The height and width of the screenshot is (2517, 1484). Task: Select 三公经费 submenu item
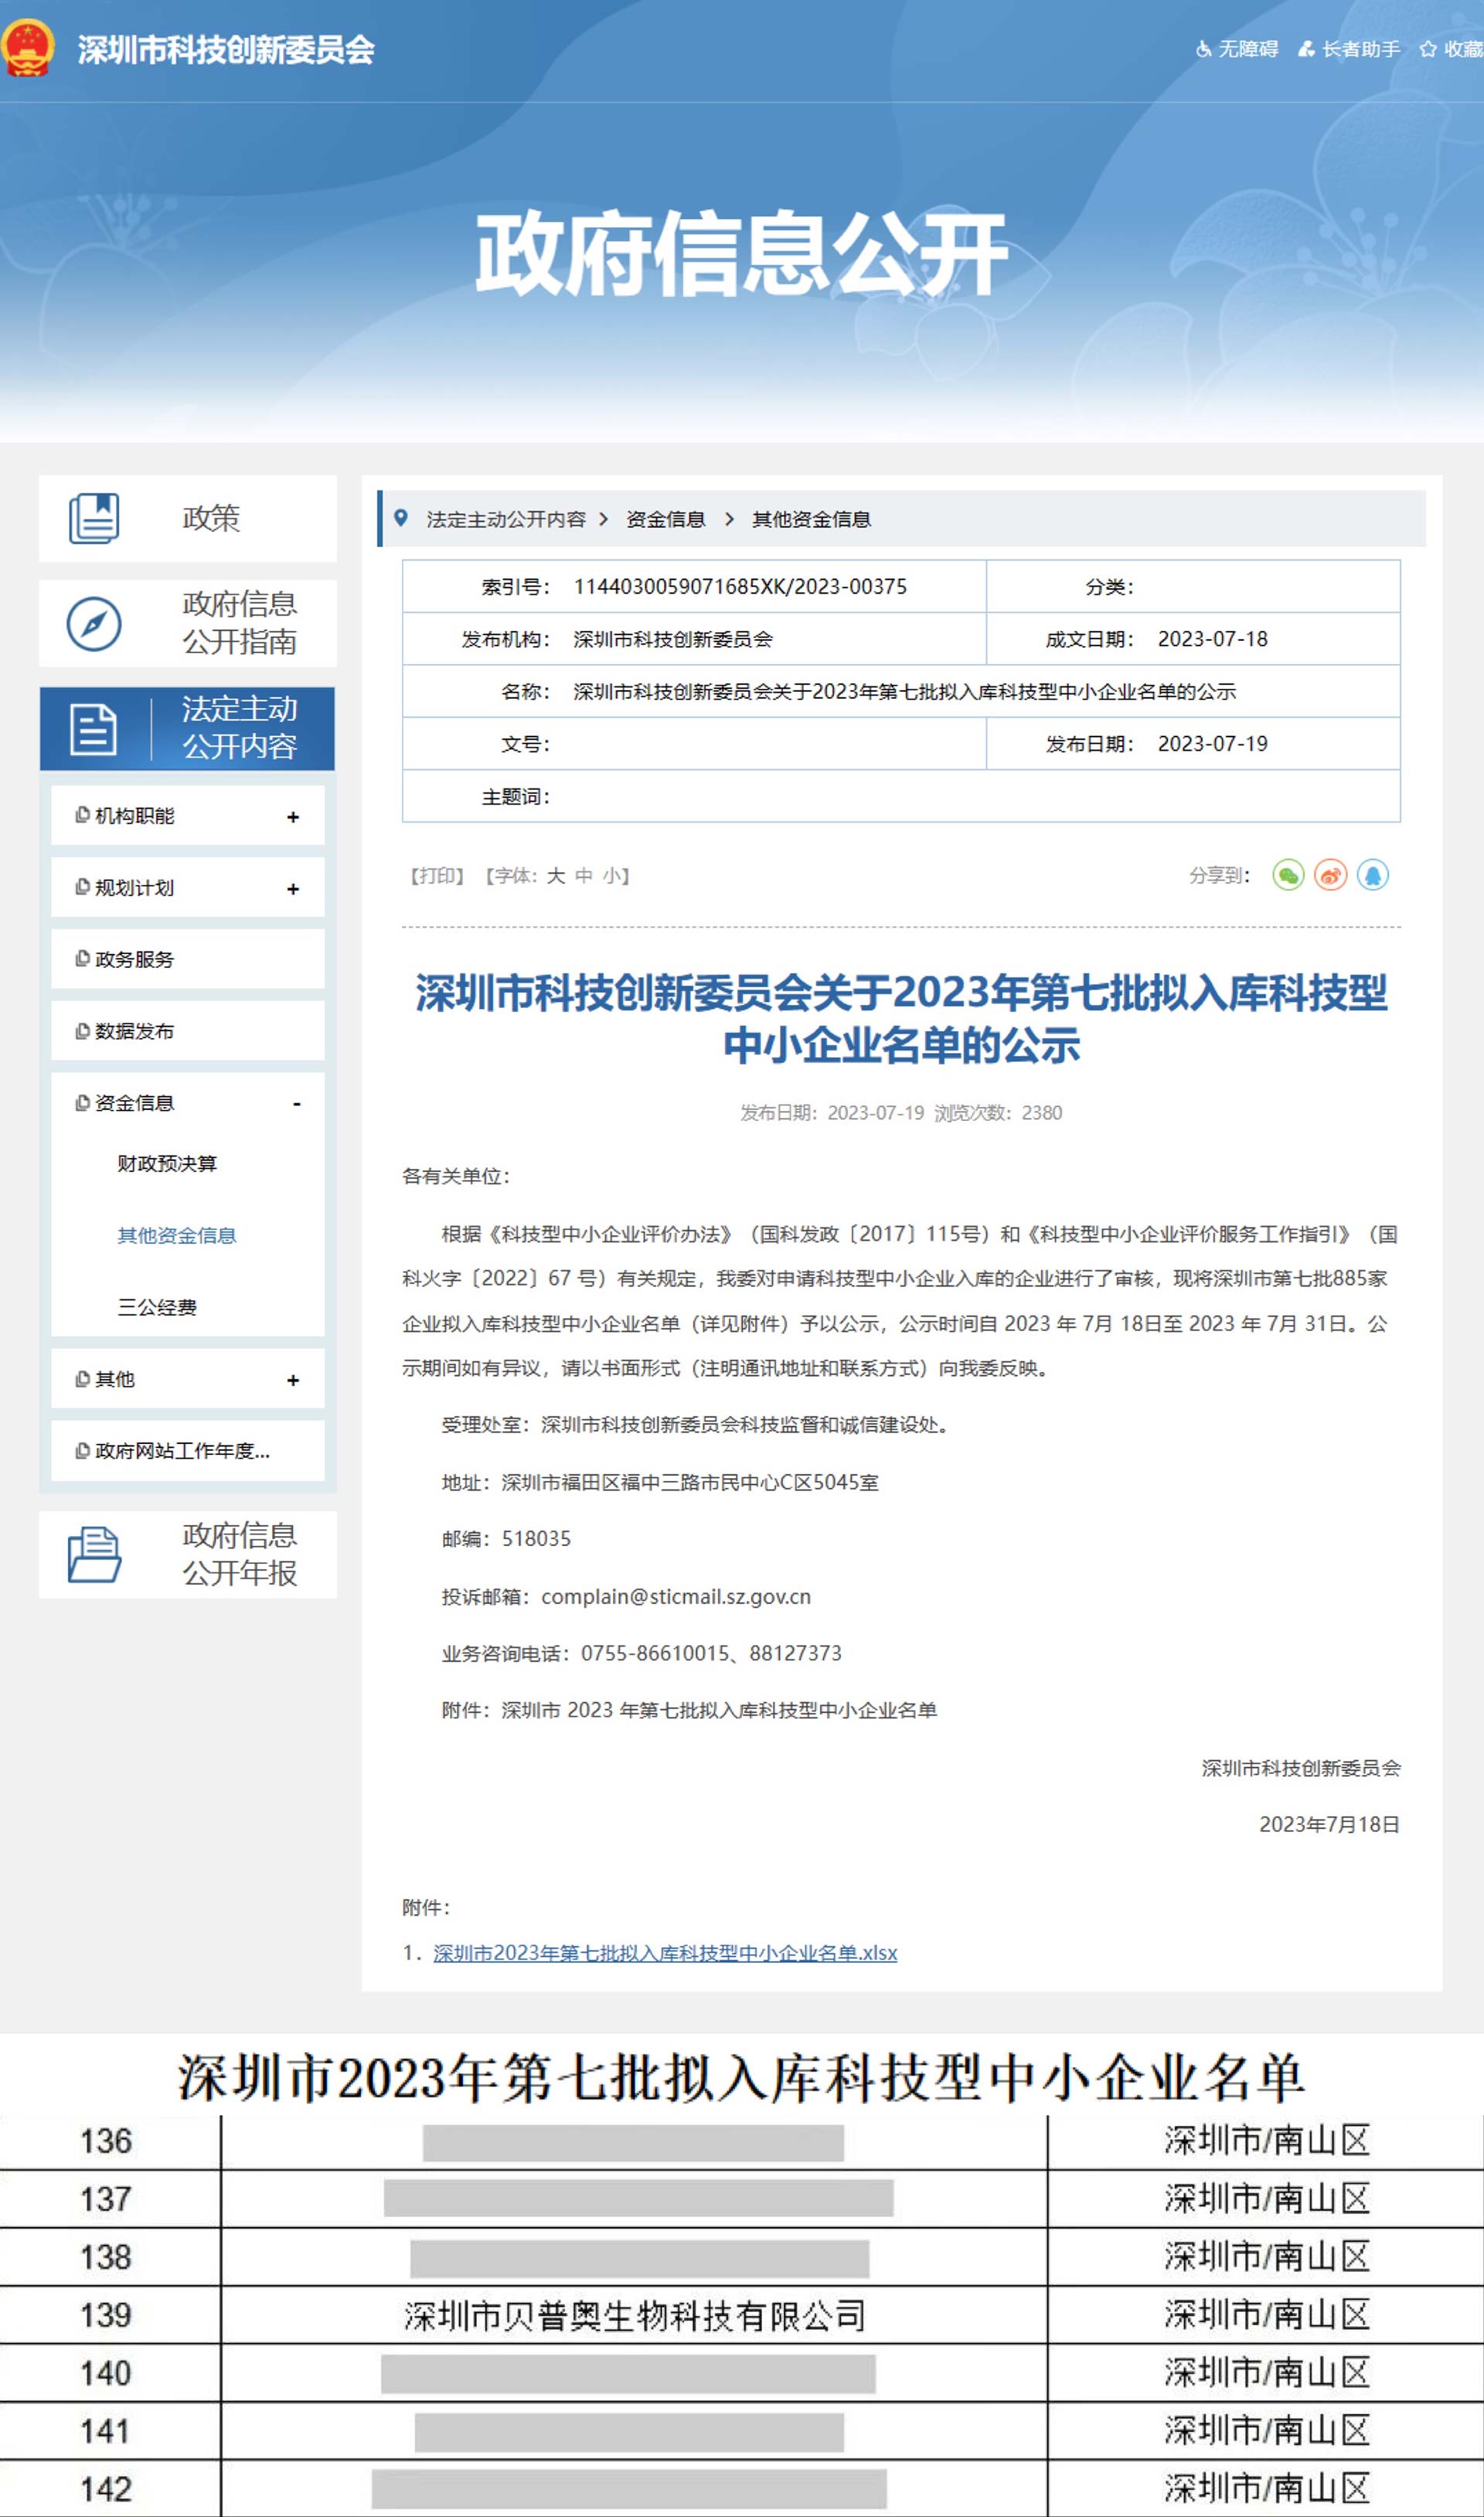[157, 1307]
